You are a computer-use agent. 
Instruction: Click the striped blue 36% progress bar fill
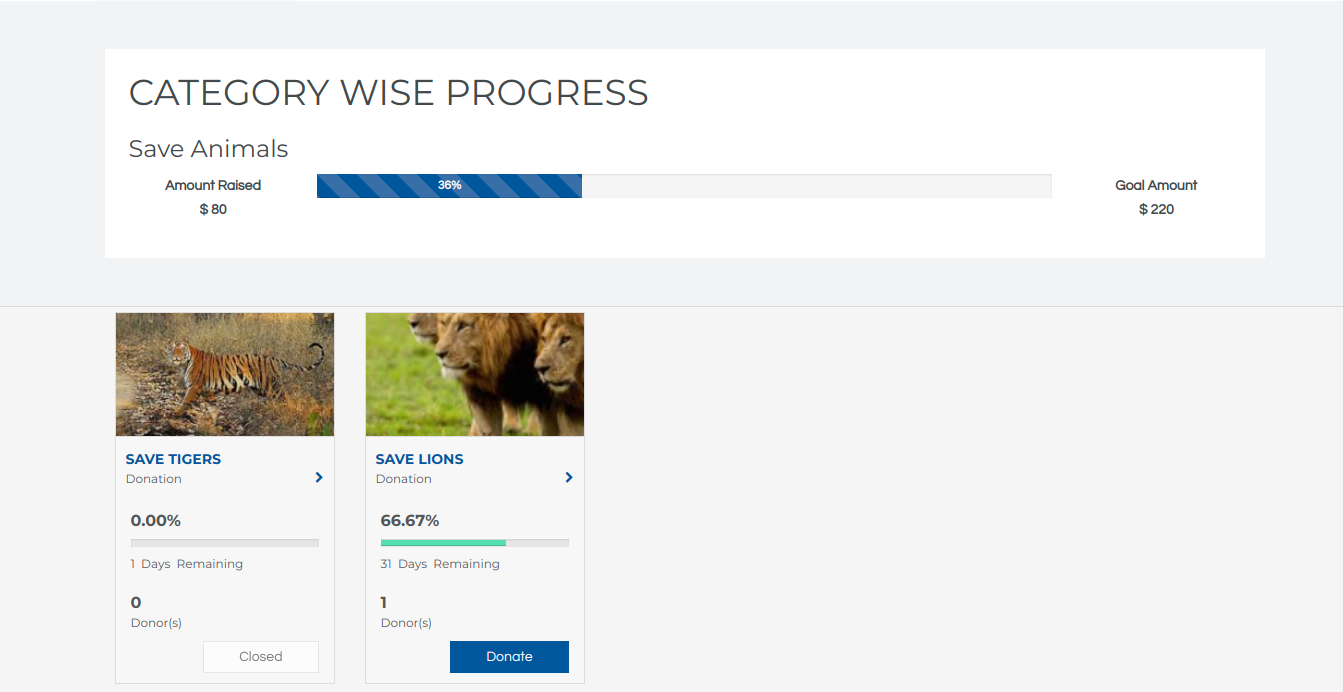449,186
